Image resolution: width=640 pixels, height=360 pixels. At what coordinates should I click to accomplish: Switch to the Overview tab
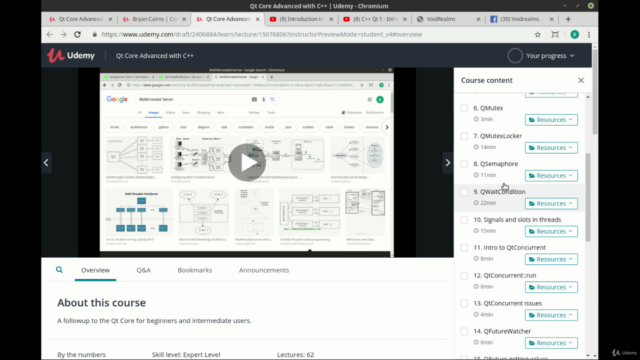pos(95,270)
